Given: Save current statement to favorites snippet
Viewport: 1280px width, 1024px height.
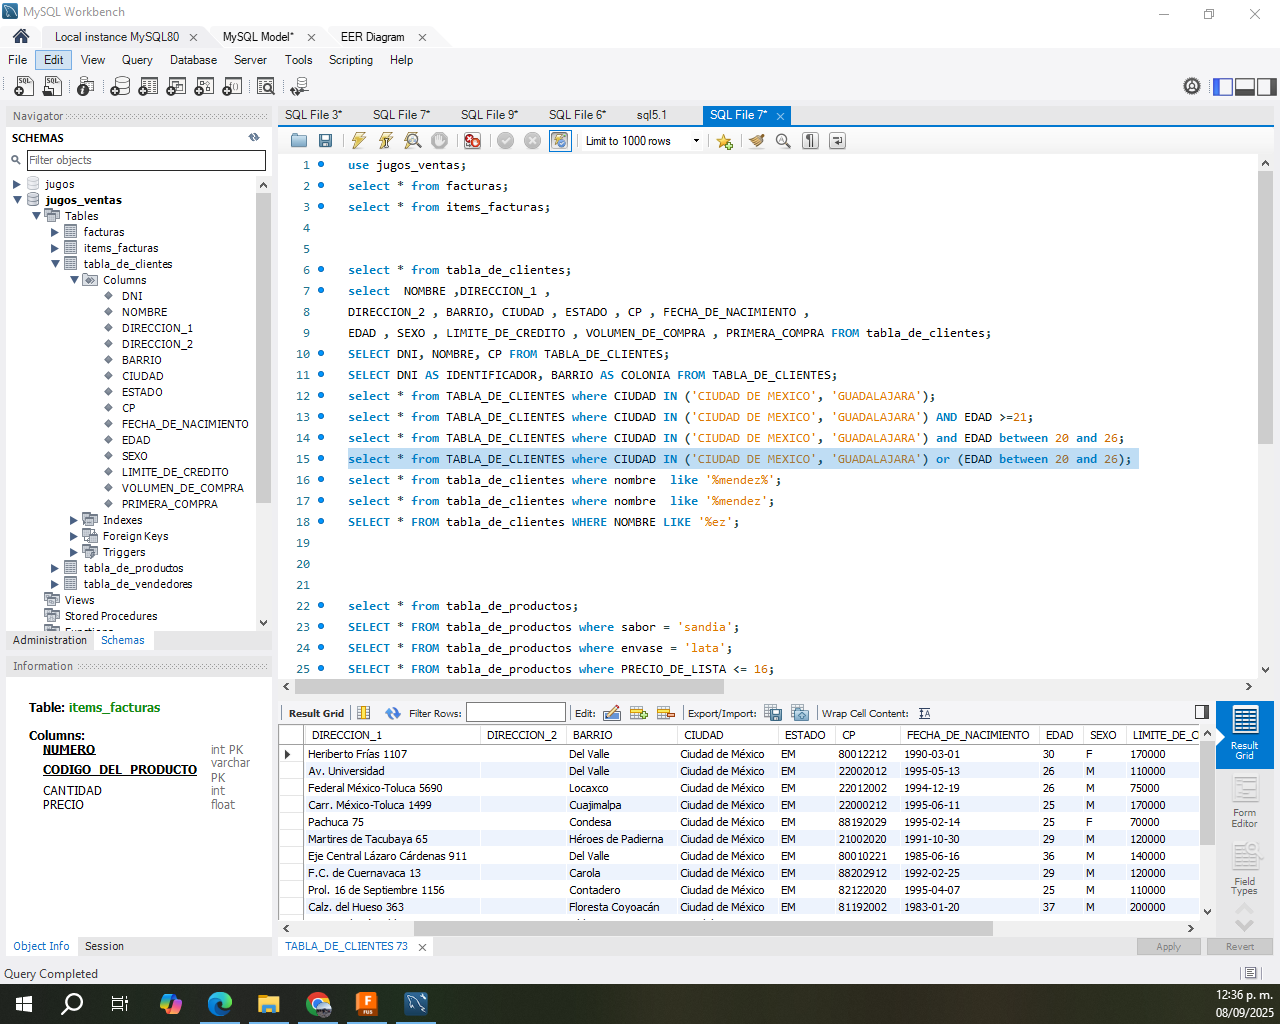Looking at the screenshot, I should click(x=725, y=141).
